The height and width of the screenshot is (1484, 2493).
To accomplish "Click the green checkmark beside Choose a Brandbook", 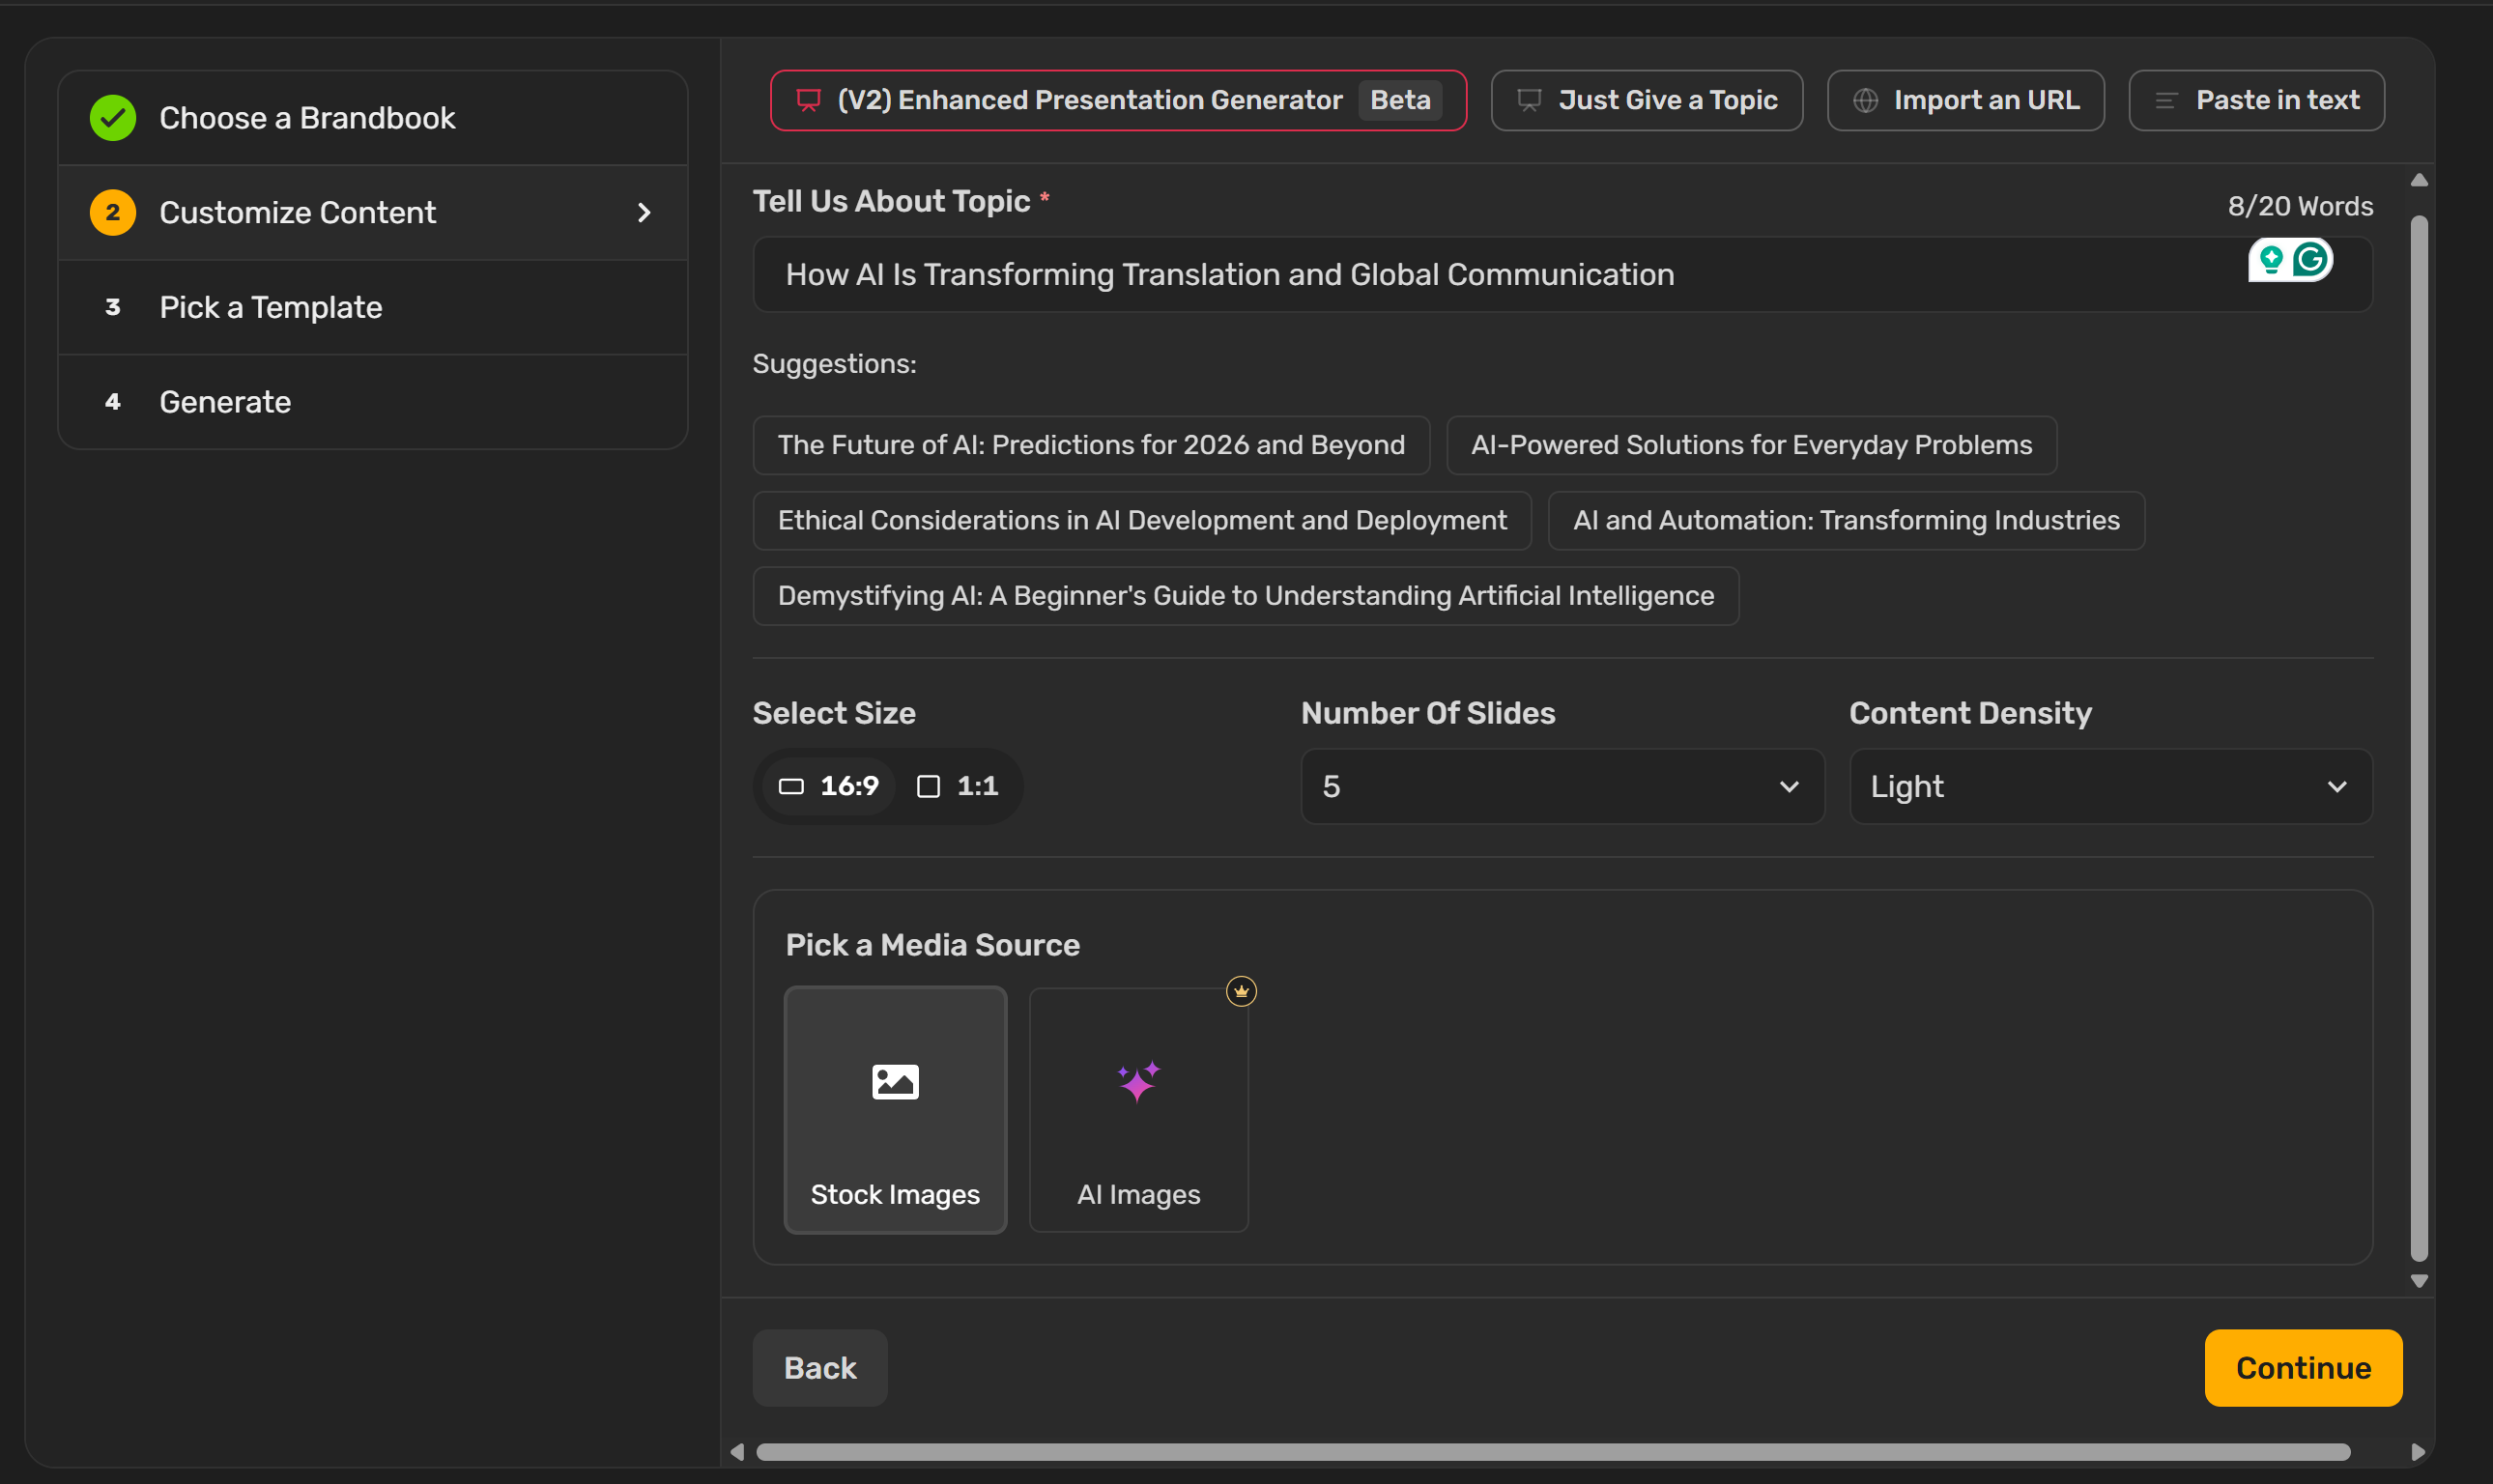I will pyautogui.click(x=113, y=118).
